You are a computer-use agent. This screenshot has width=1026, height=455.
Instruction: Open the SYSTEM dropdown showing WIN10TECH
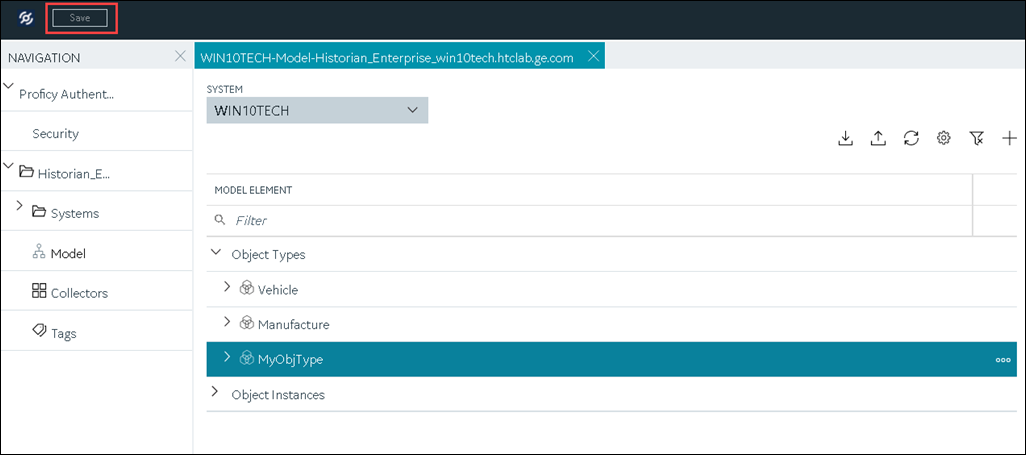[317, 111]
